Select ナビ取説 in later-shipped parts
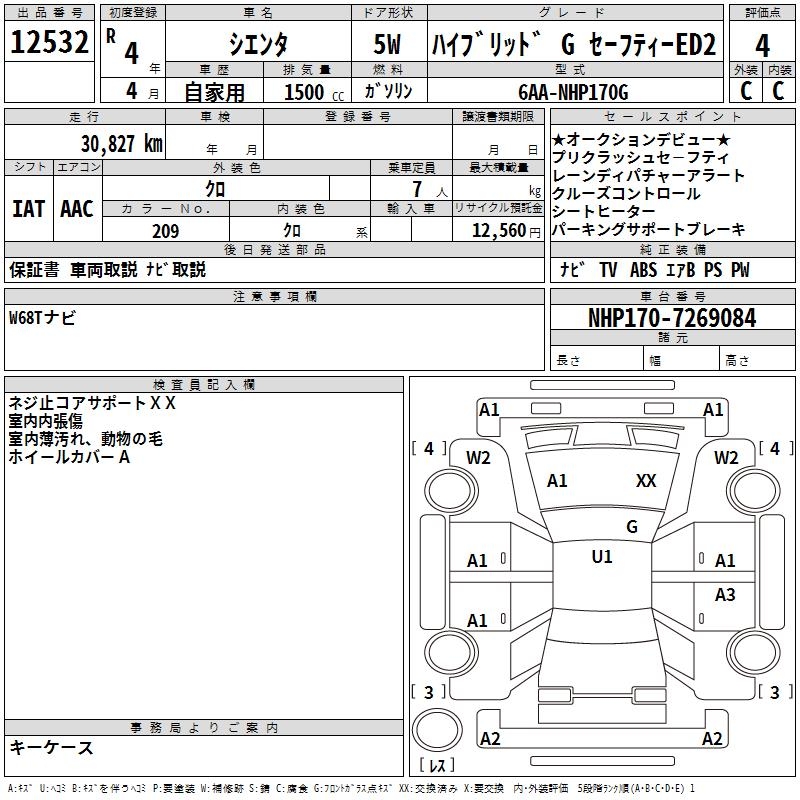 tap(176, 269)
